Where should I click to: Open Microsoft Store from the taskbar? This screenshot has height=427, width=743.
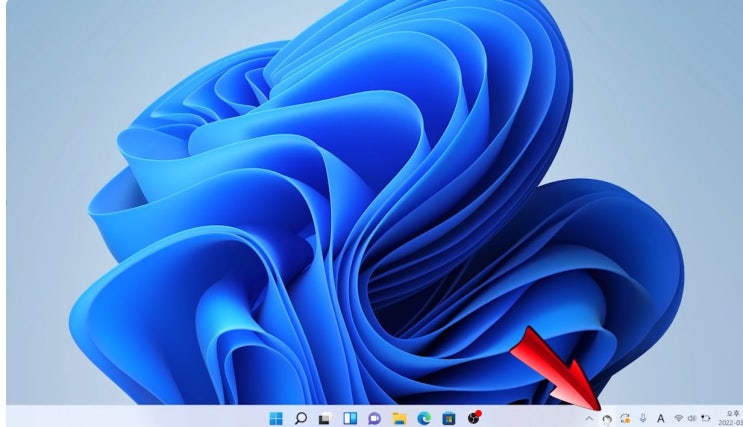tap(449, 418)
